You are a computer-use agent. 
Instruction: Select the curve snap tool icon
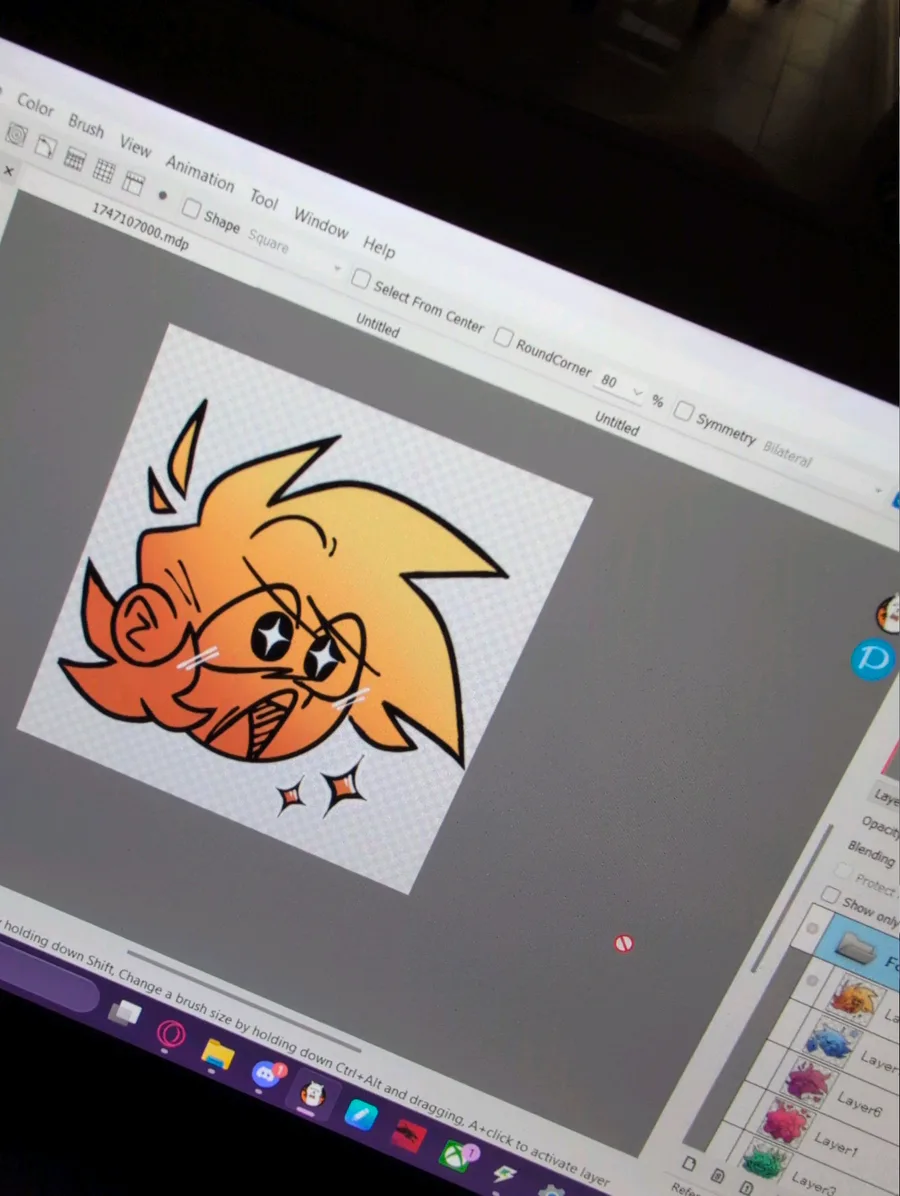pyautogui.click(x=46, y=146)
